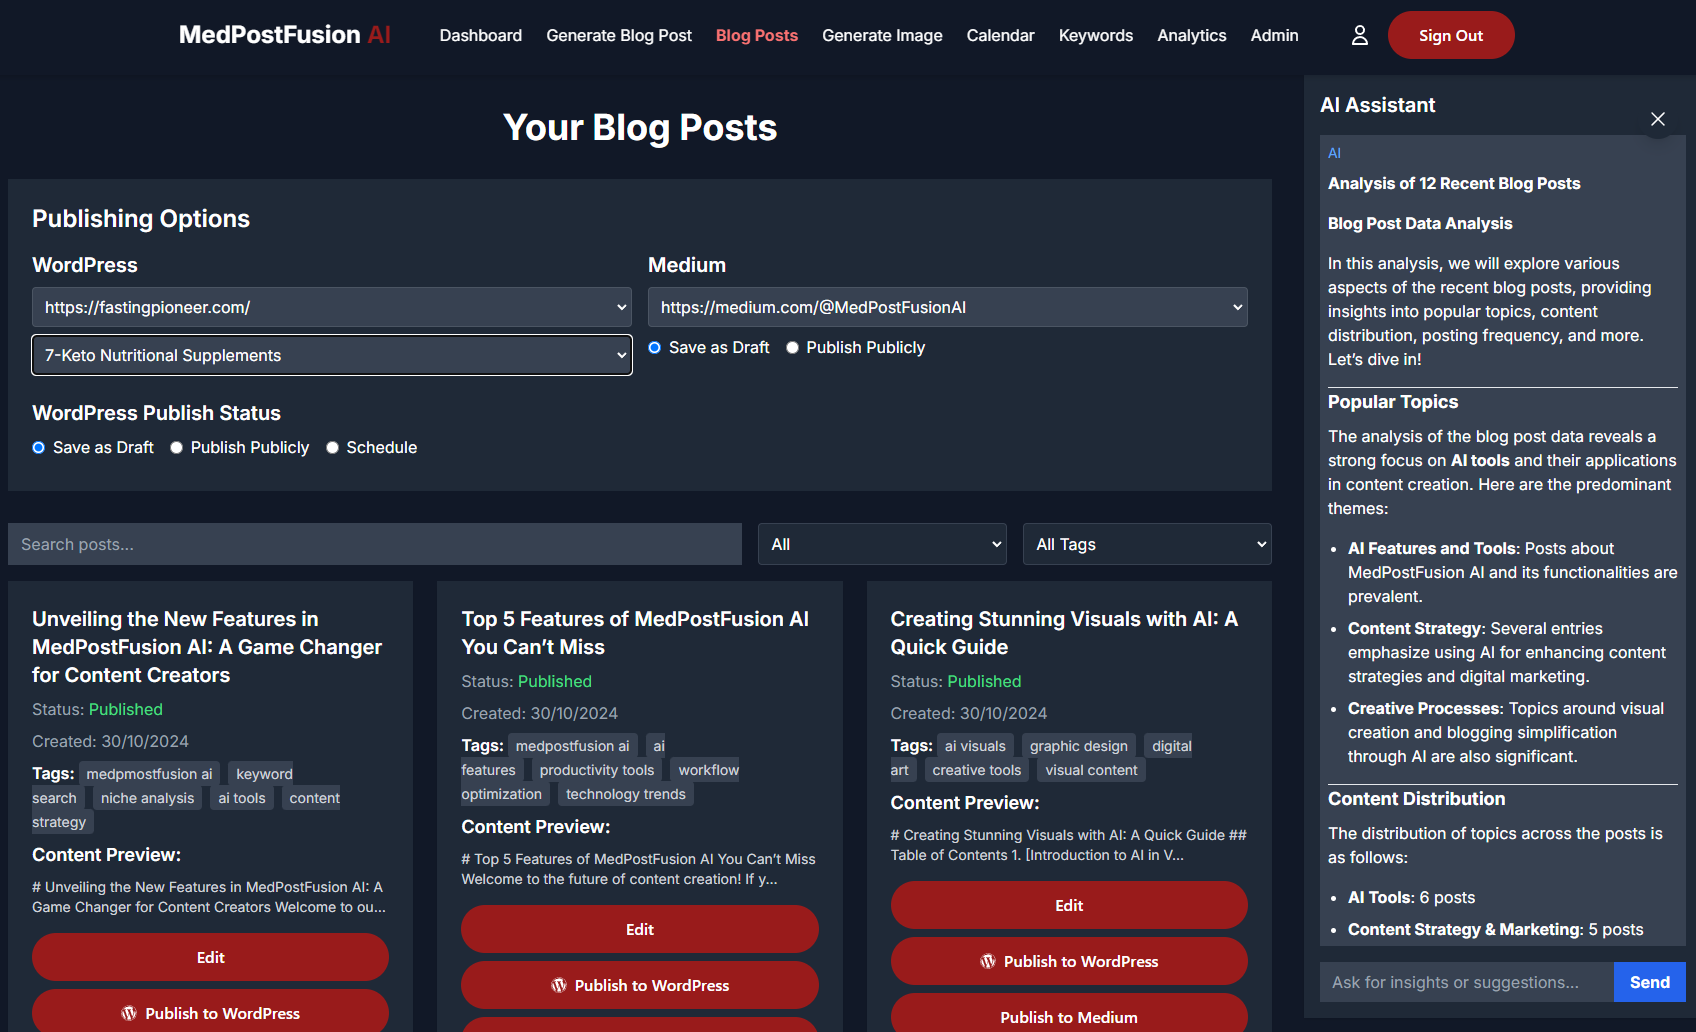This screenshot has height=1032, width=1696.
Task: Navigate to Keywords
Action: [1096, 35]
